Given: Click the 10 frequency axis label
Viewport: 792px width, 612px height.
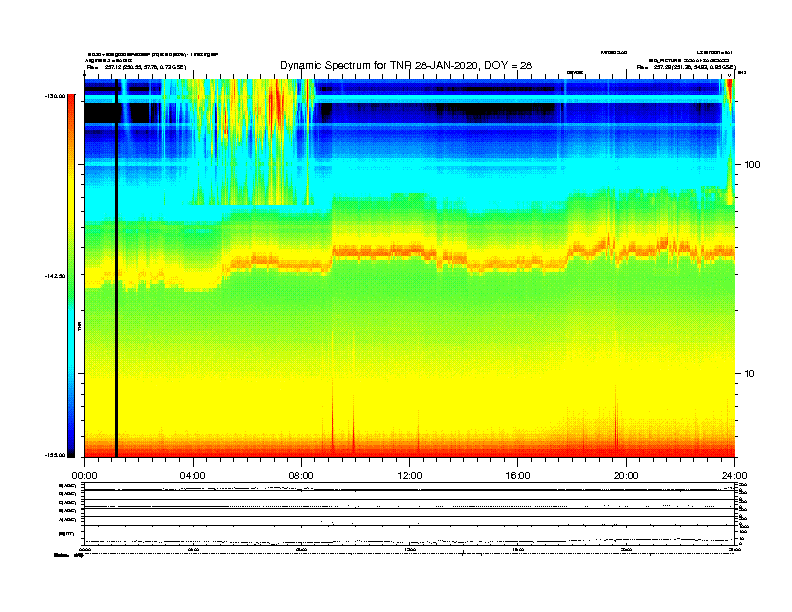Looking at the screenshot, I should [x=749, y=373].
